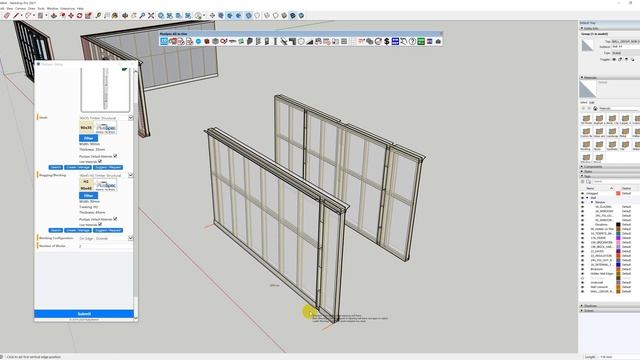Select the Zoom magnifier tool
Viewport: 640px width, 360px height.
pyautogui.click(x=142, y=16)
